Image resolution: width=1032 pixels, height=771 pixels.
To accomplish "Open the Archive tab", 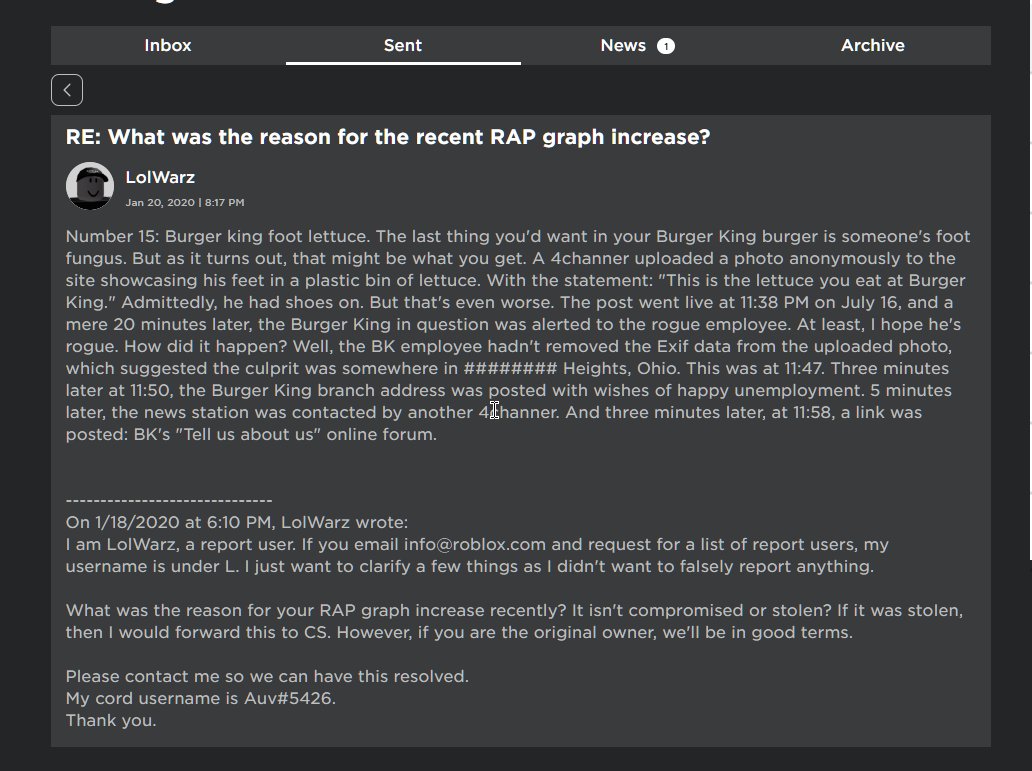I will (873, 45).
